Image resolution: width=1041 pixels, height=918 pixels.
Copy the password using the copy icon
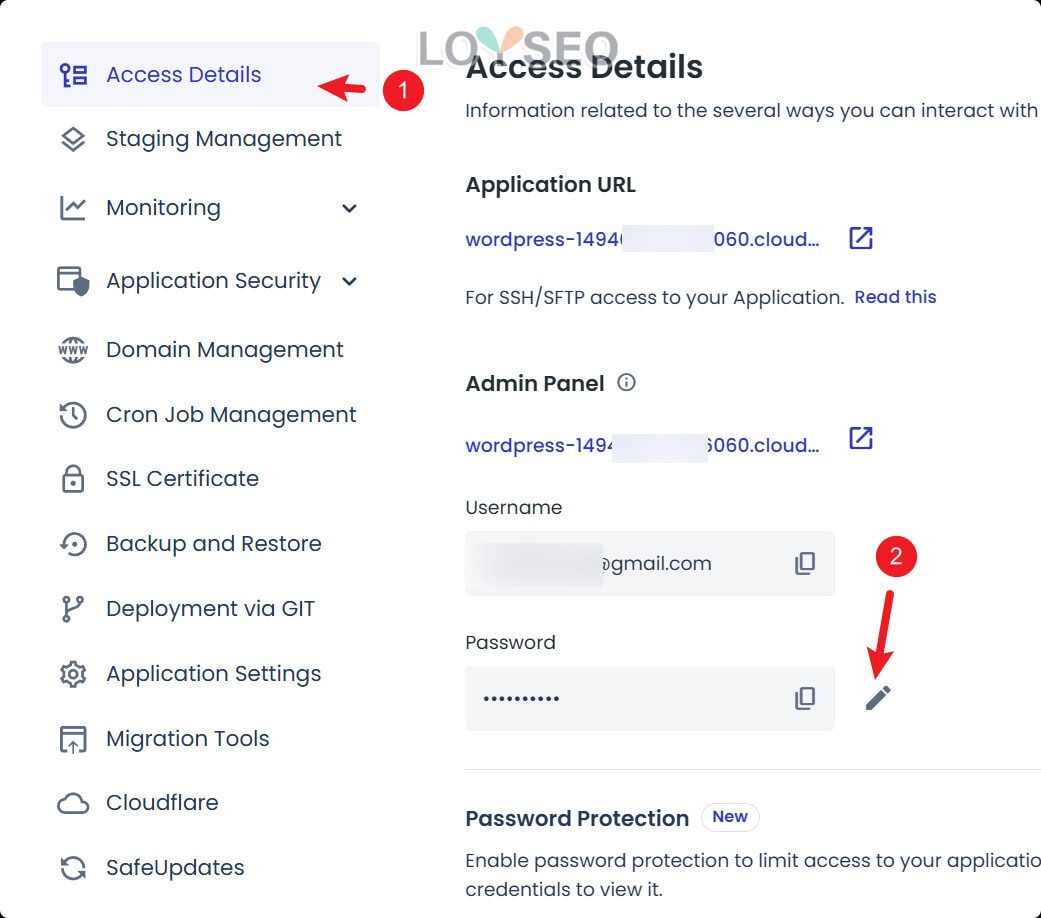(x=805, y=699)
